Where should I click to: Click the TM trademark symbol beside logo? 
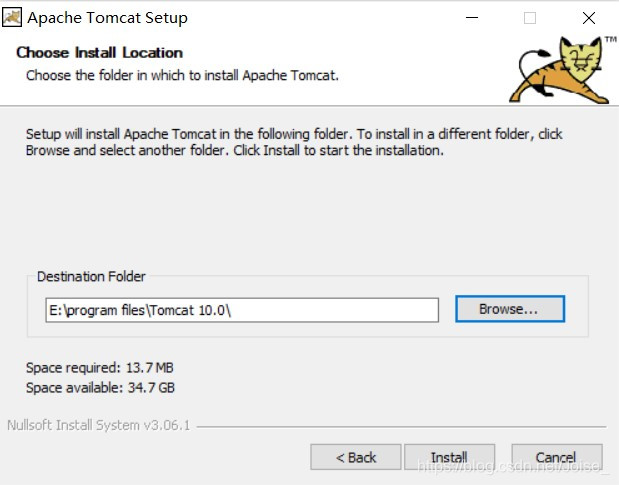pos(611,39)
